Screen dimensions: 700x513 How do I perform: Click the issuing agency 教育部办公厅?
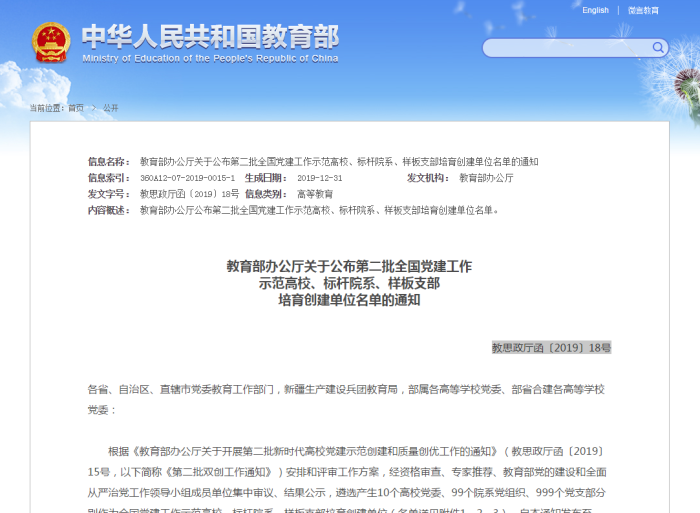[486, 178]
